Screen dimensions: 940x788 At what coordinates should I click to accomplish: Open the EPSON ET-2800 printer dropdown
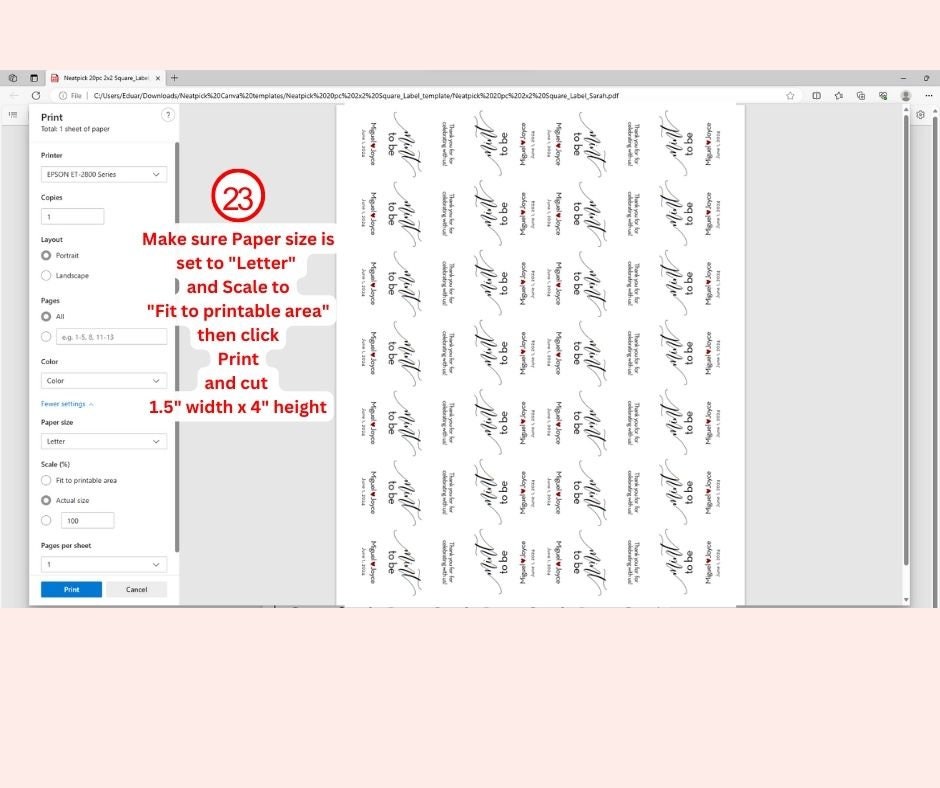[104, 175]
